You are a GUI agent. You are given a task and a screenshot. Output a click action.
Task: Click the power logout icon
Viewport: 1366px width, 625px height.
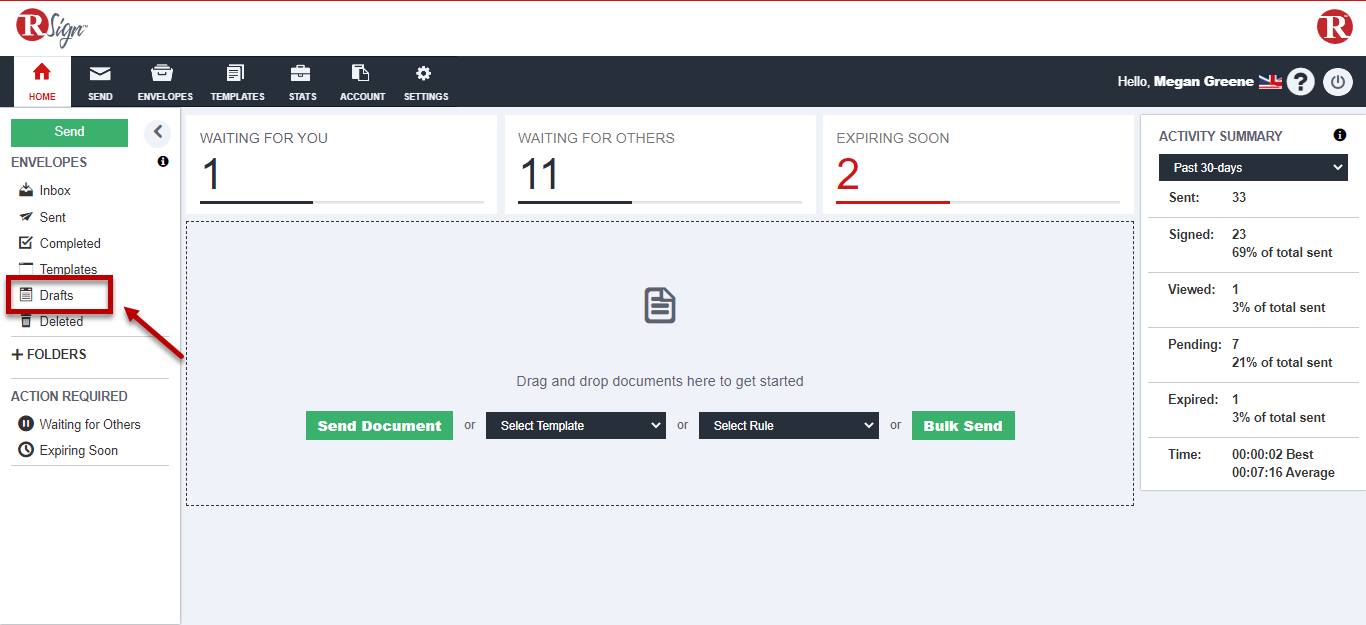[1338, 82]
